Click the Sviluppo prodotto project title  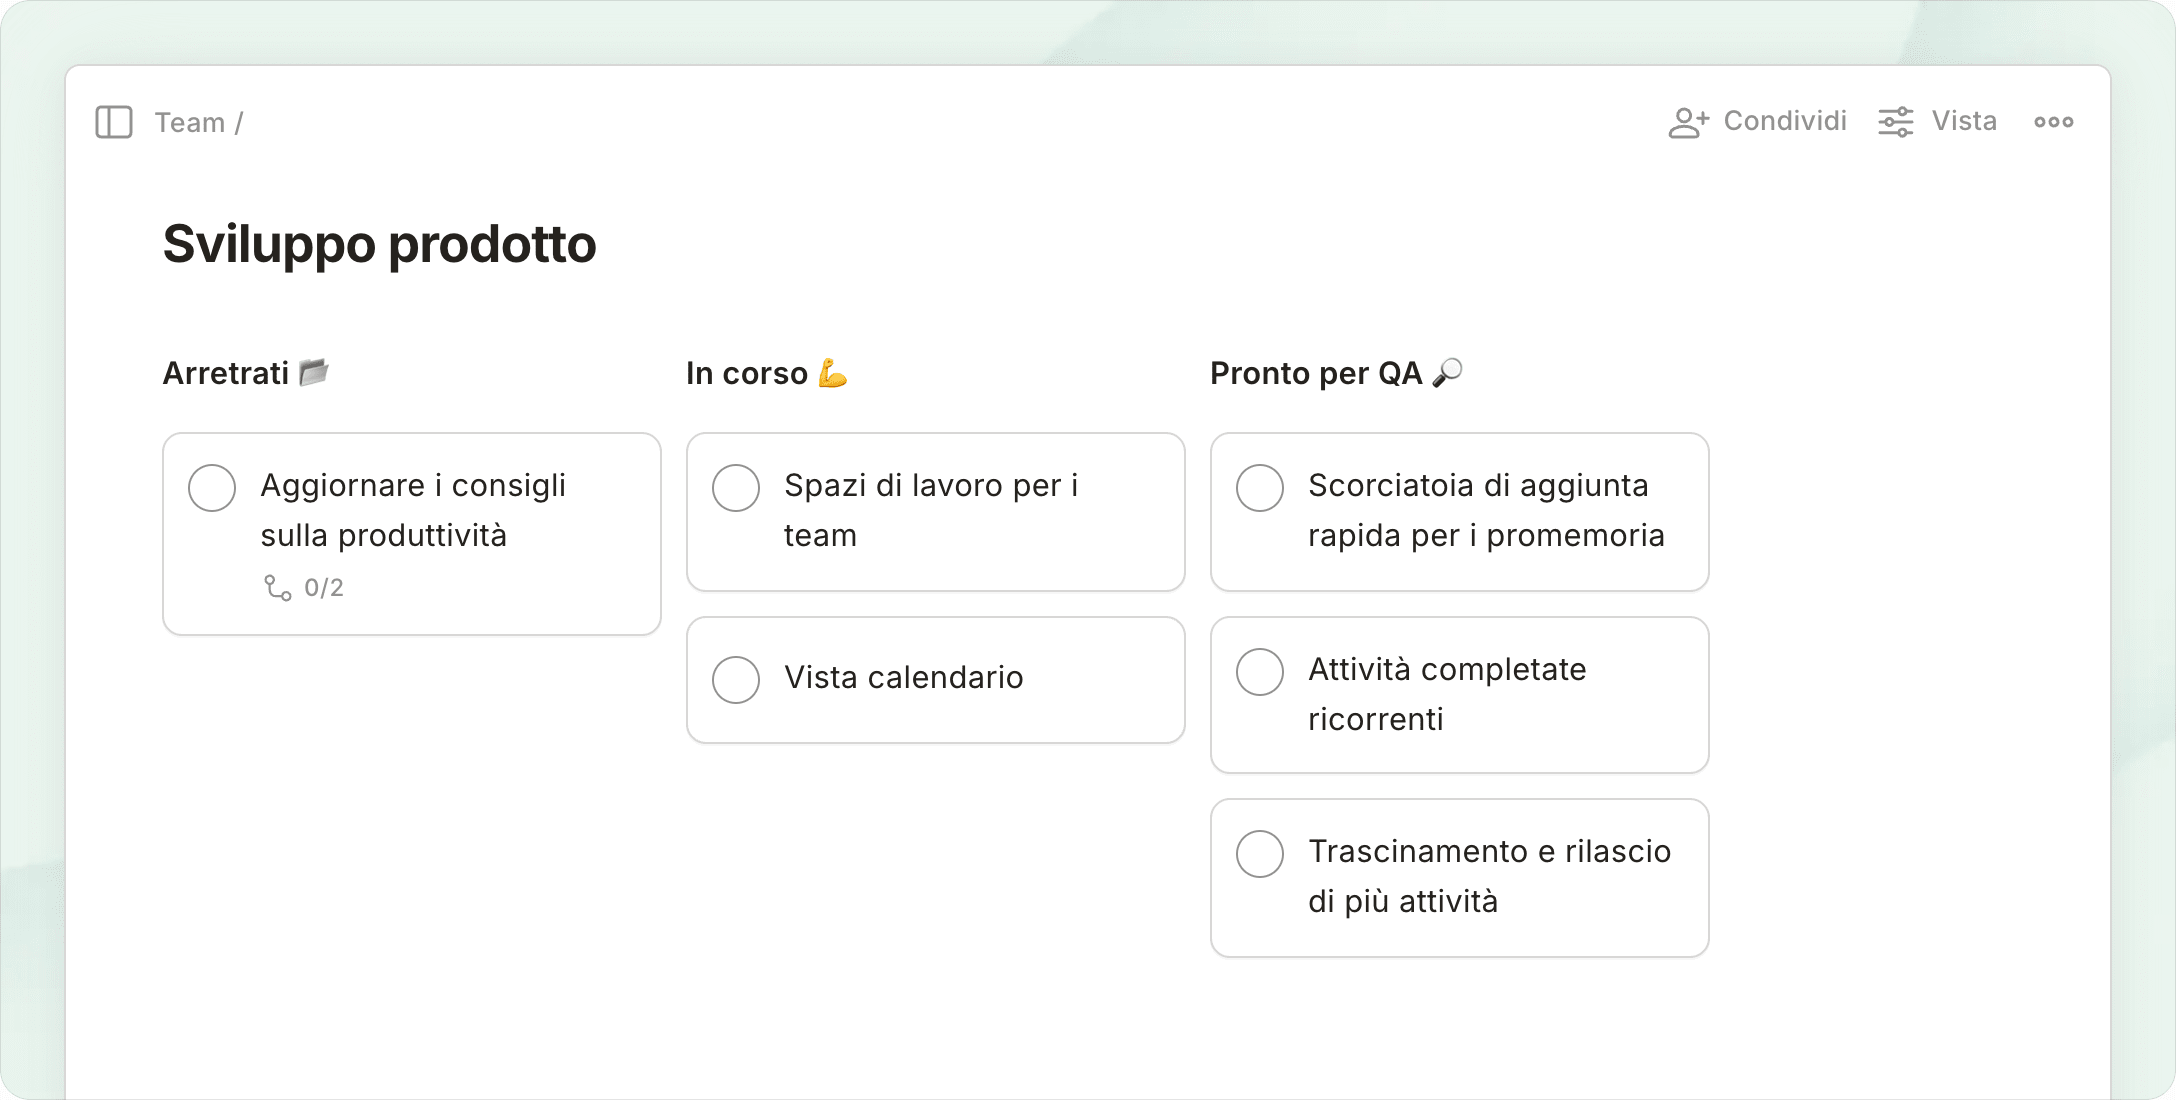point(379,244)
